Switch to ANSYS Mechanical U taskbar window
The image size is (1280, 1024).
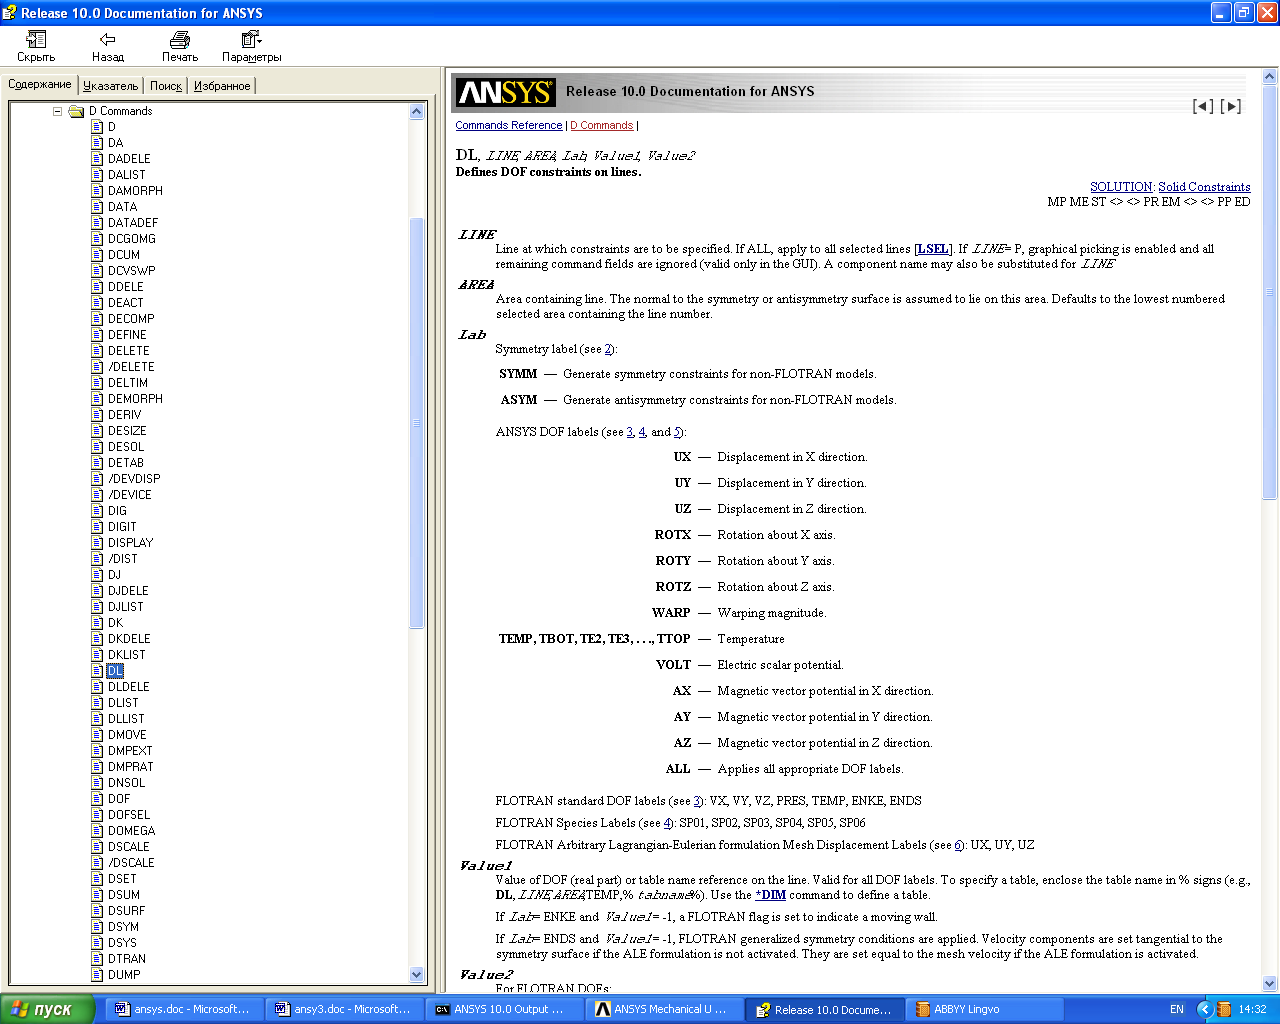(664, 1009)
